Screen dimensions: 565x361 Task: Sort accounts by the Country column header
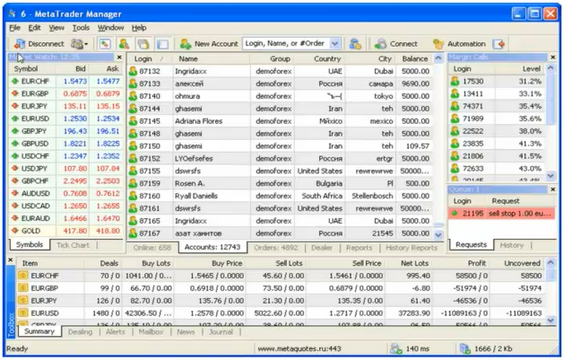[x=319, y=59]
